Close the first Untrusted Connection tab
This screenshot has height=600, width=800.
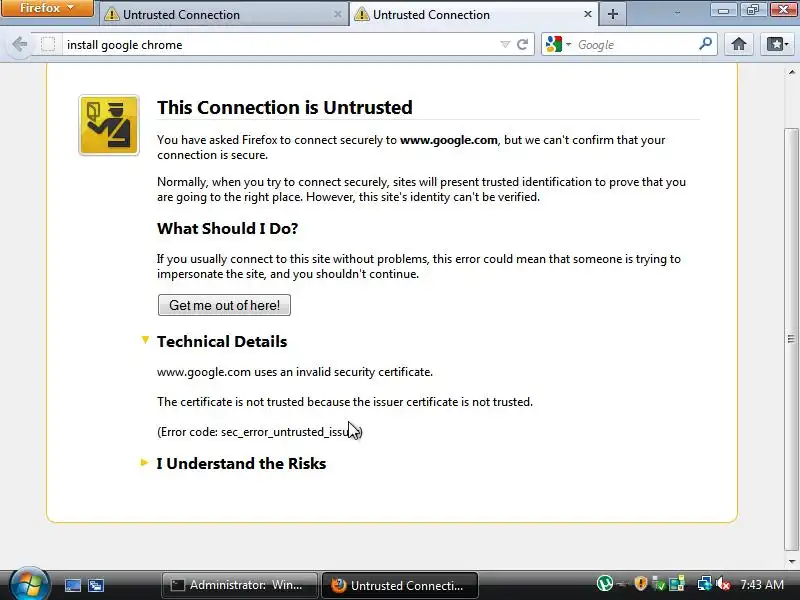point(337,14)
